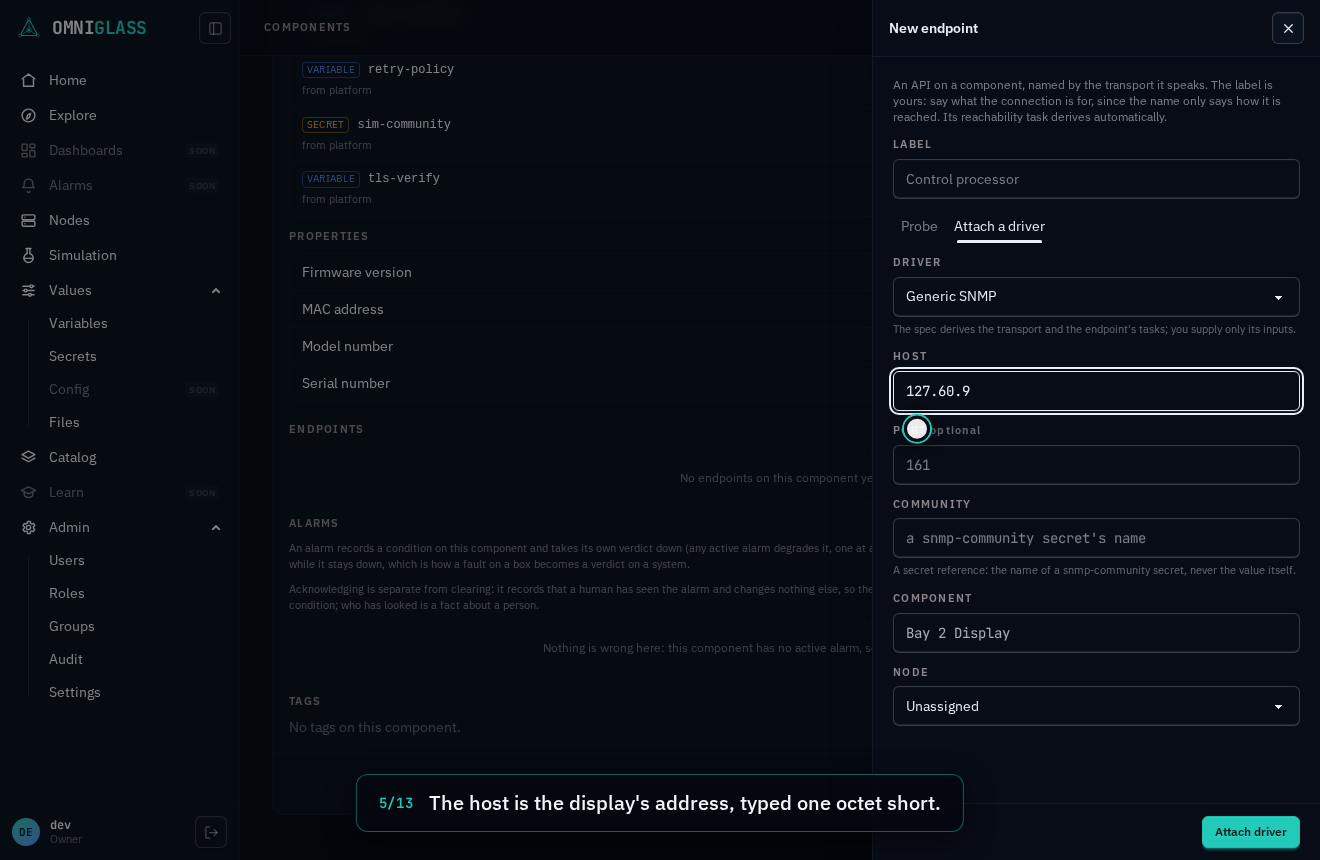Collapse the Values section chevron
1320x860 pixels.
point(216,290)
